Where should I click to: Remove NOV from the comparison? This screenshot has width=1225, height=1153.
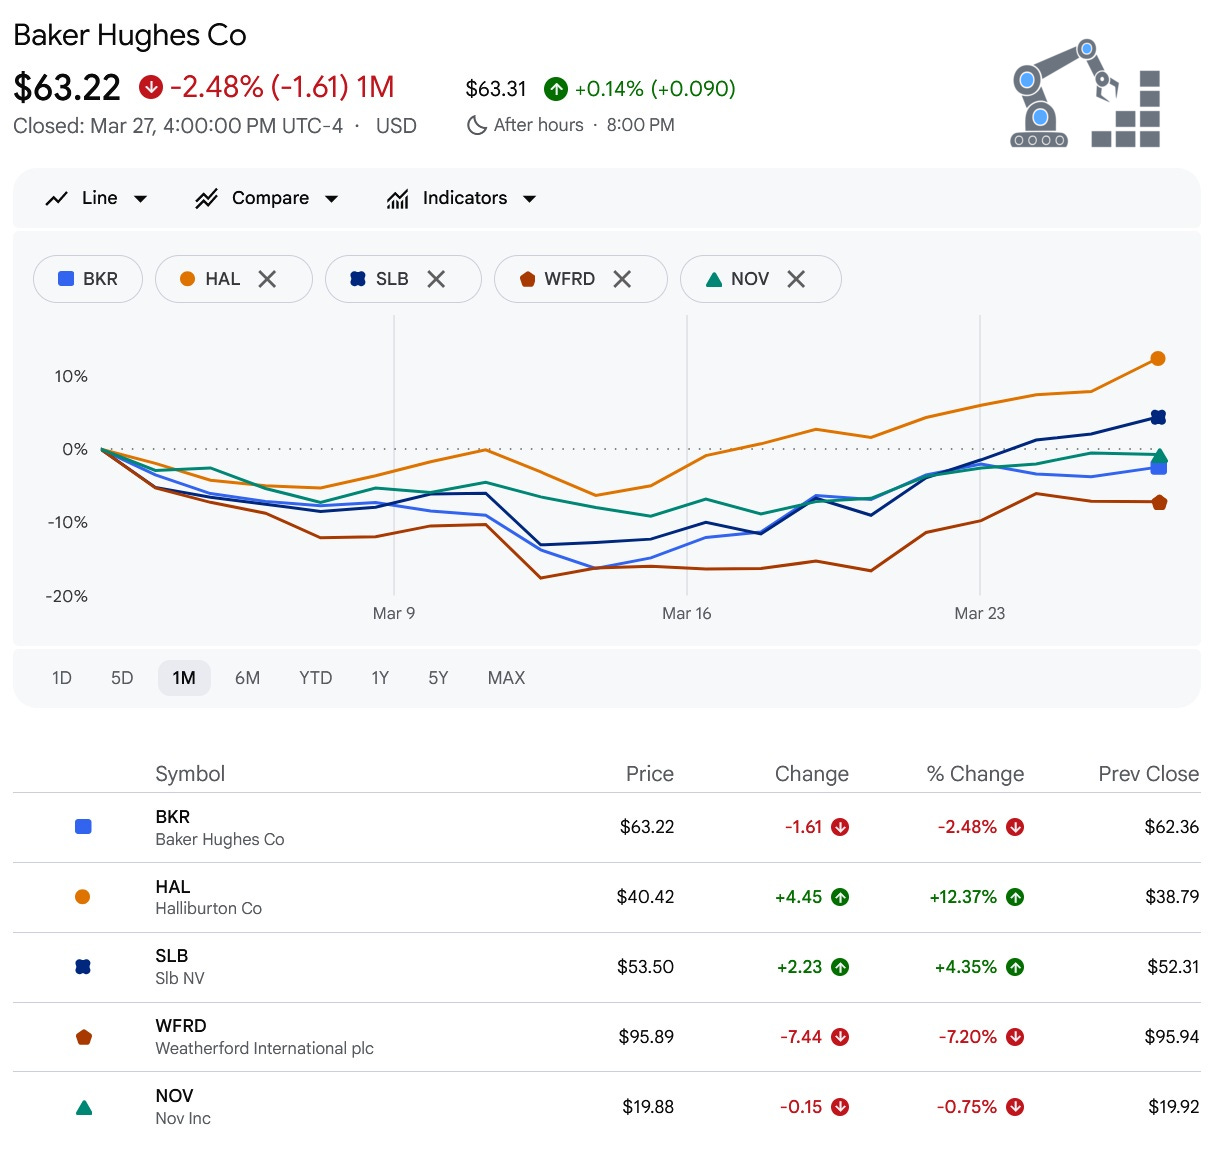point(796,279)
